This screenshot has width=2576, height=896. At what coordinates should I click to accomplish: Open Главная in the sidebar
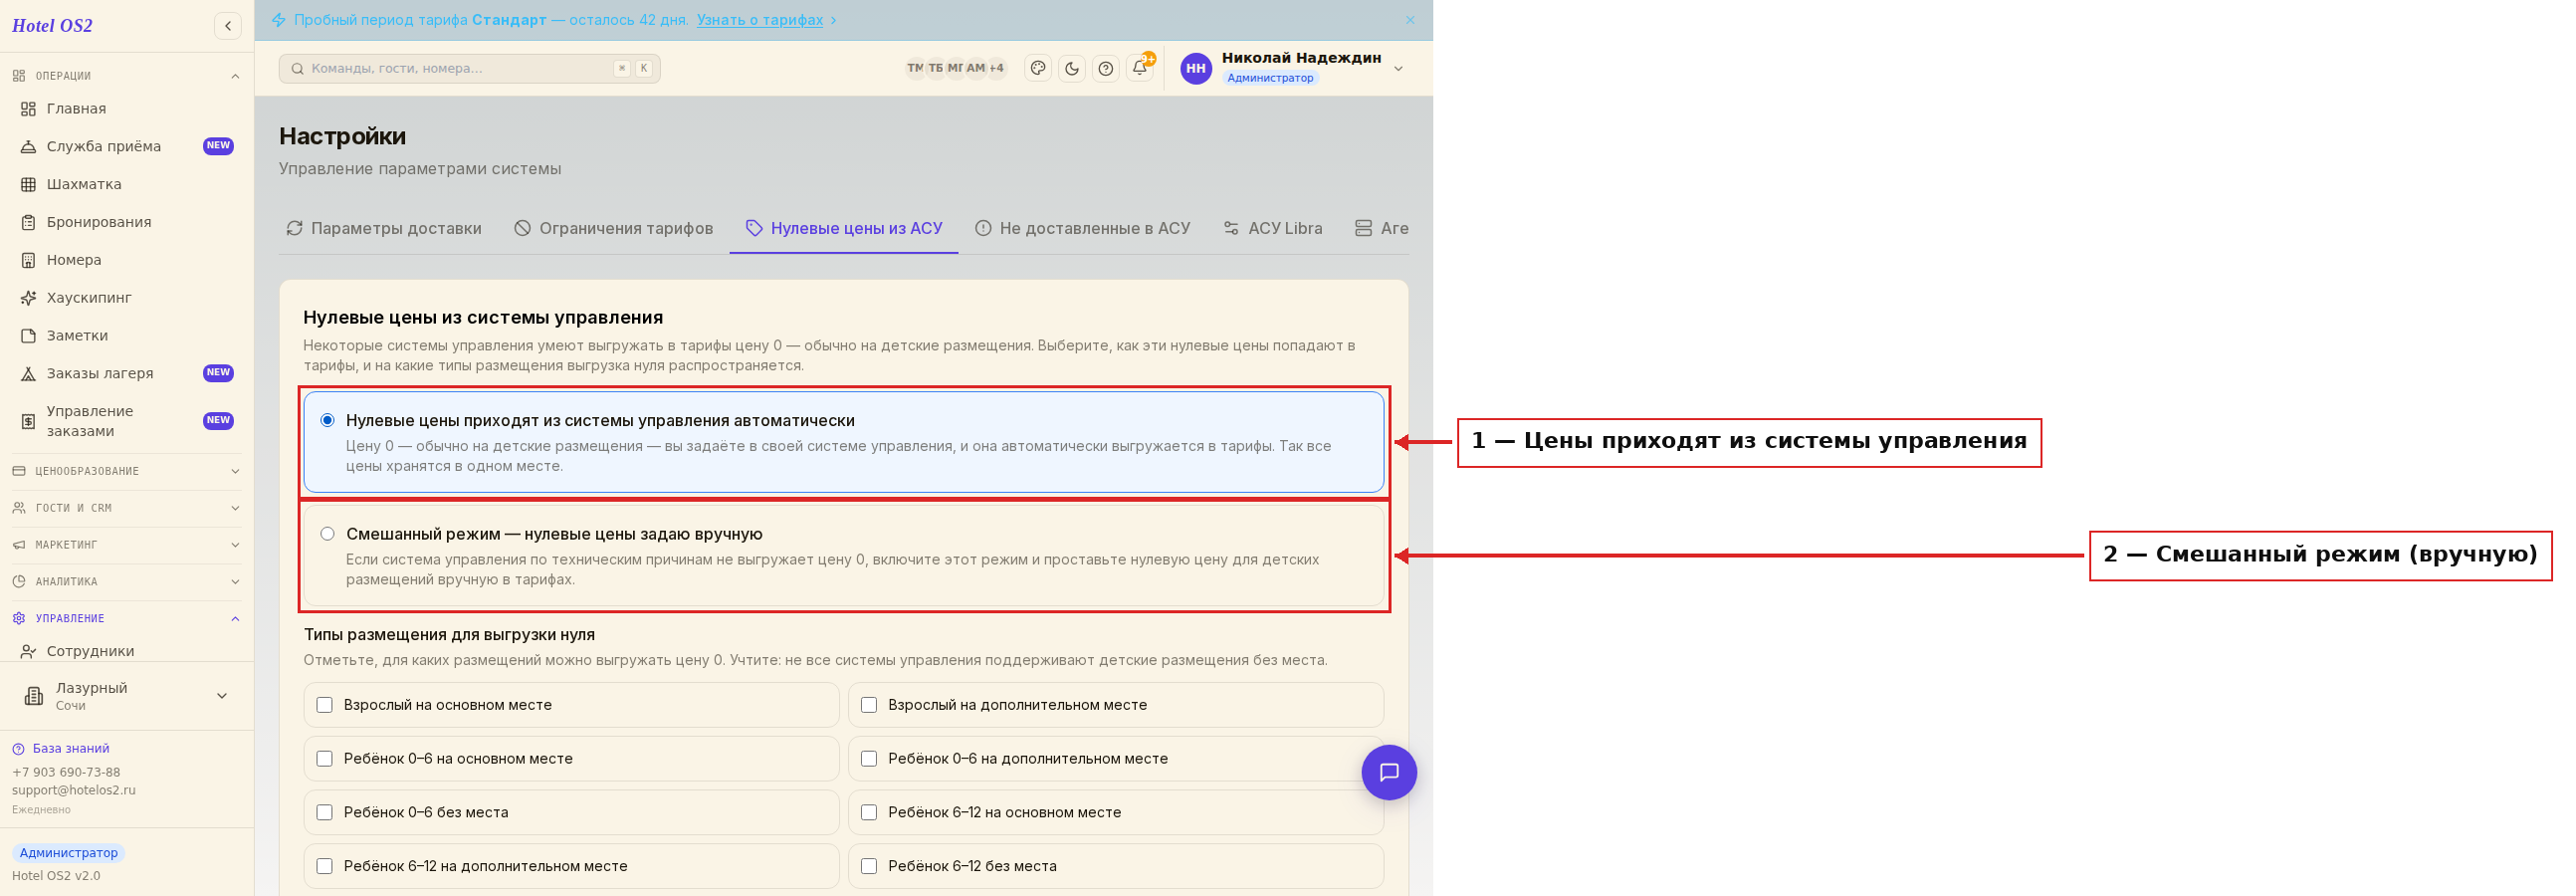point(127,108)
